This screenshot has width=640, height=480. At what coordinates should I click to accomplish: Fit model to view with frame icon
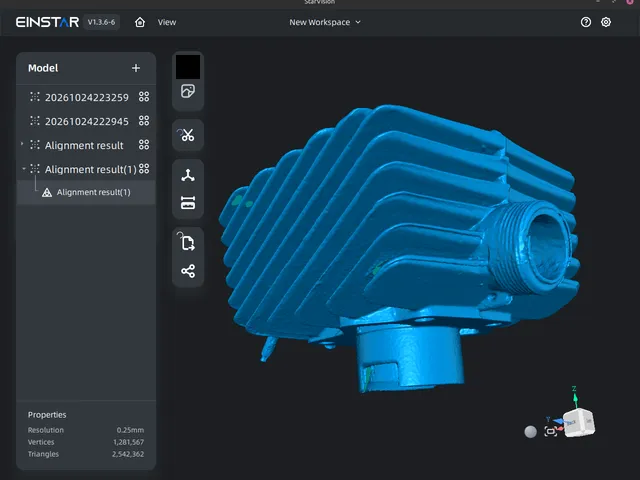[551, 431]
